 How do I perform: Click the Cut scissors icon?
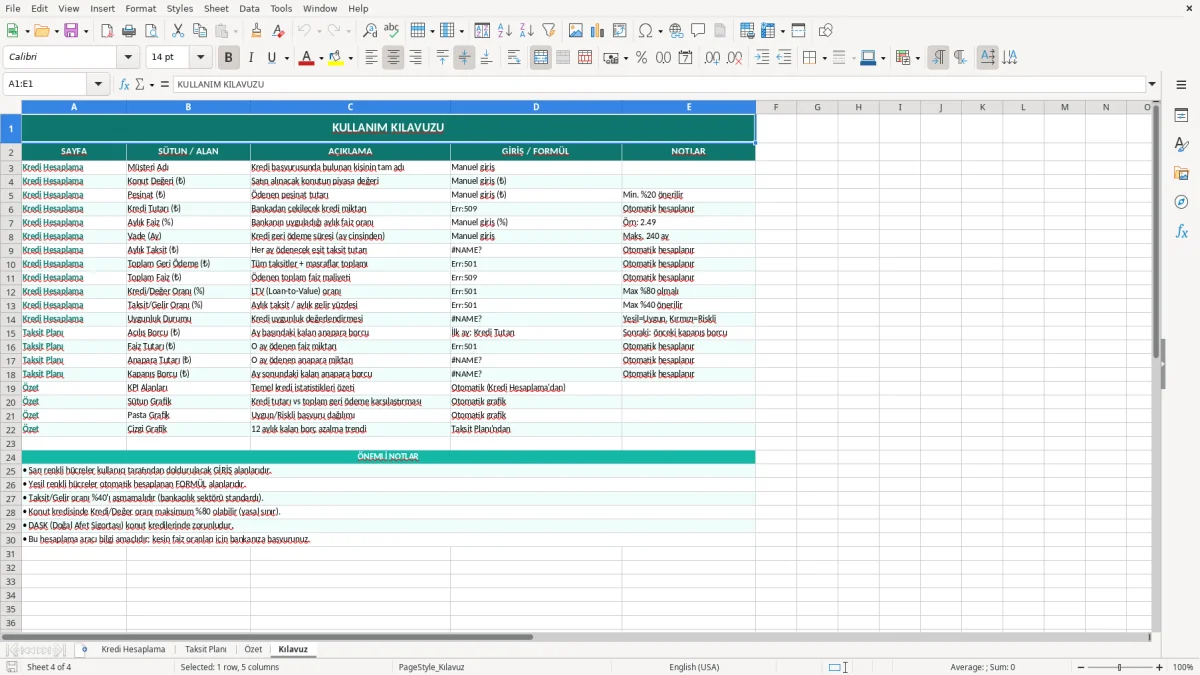[x=177, y=31]
